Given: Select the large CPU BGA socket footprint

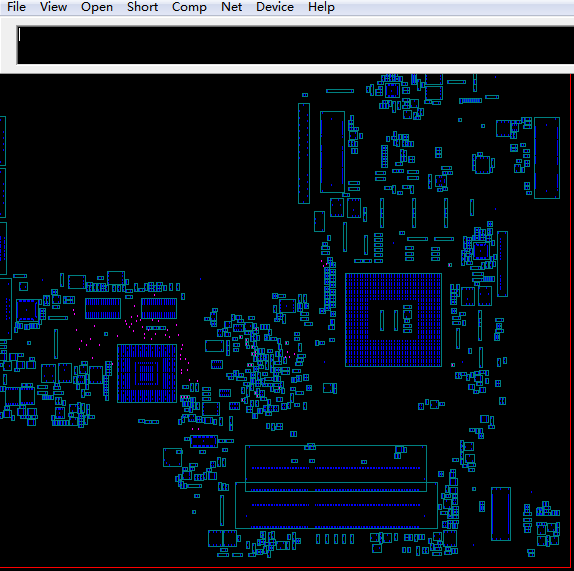Looking at the screenshot, I should click(x=394, y=320).
